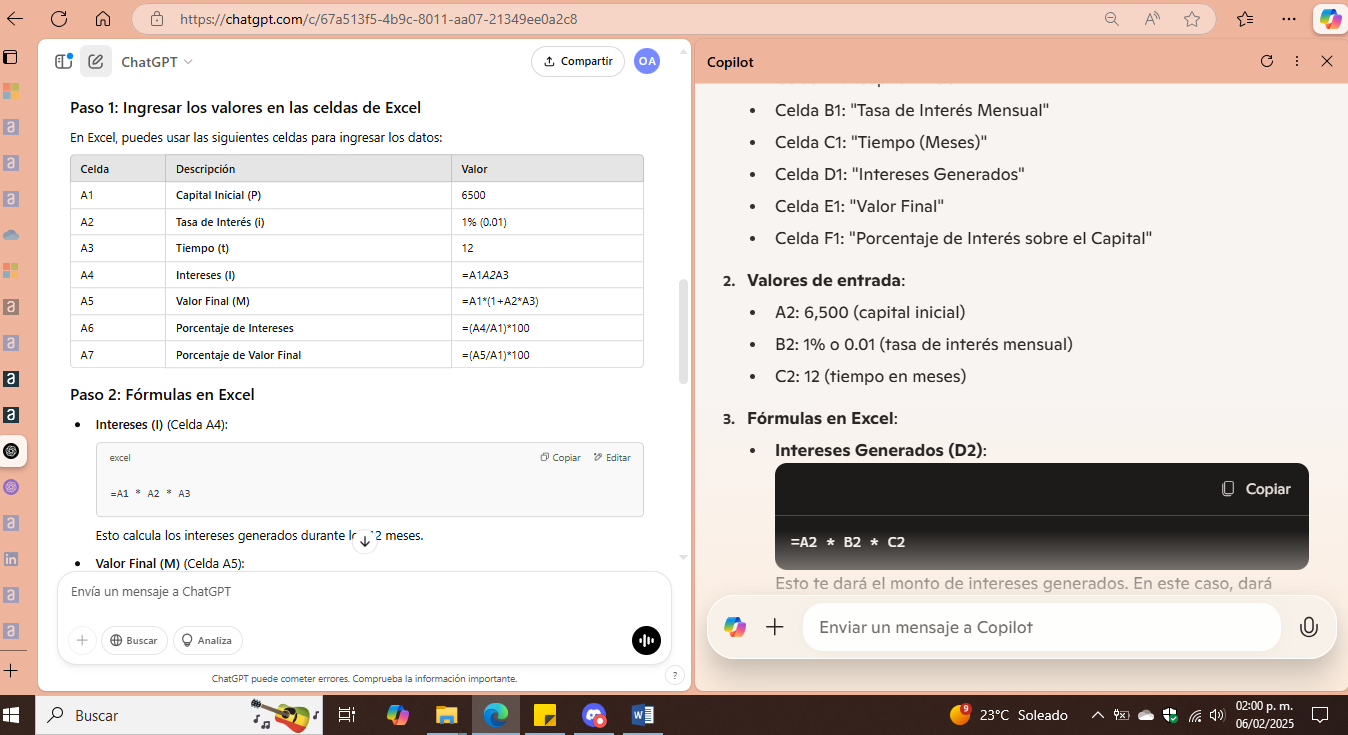
Task: Start ChatGPT voice mode button
Action: (646, 640)
